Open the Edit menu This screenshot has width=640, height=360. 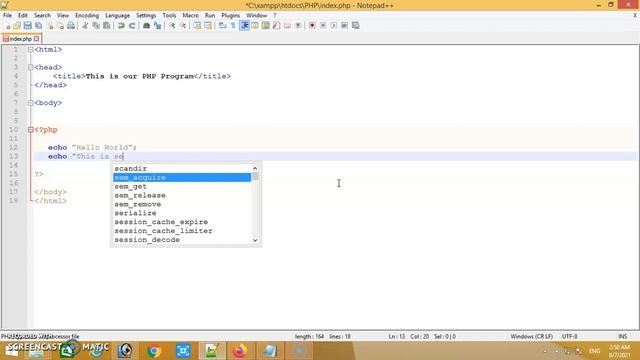click(x=22, y=16)
